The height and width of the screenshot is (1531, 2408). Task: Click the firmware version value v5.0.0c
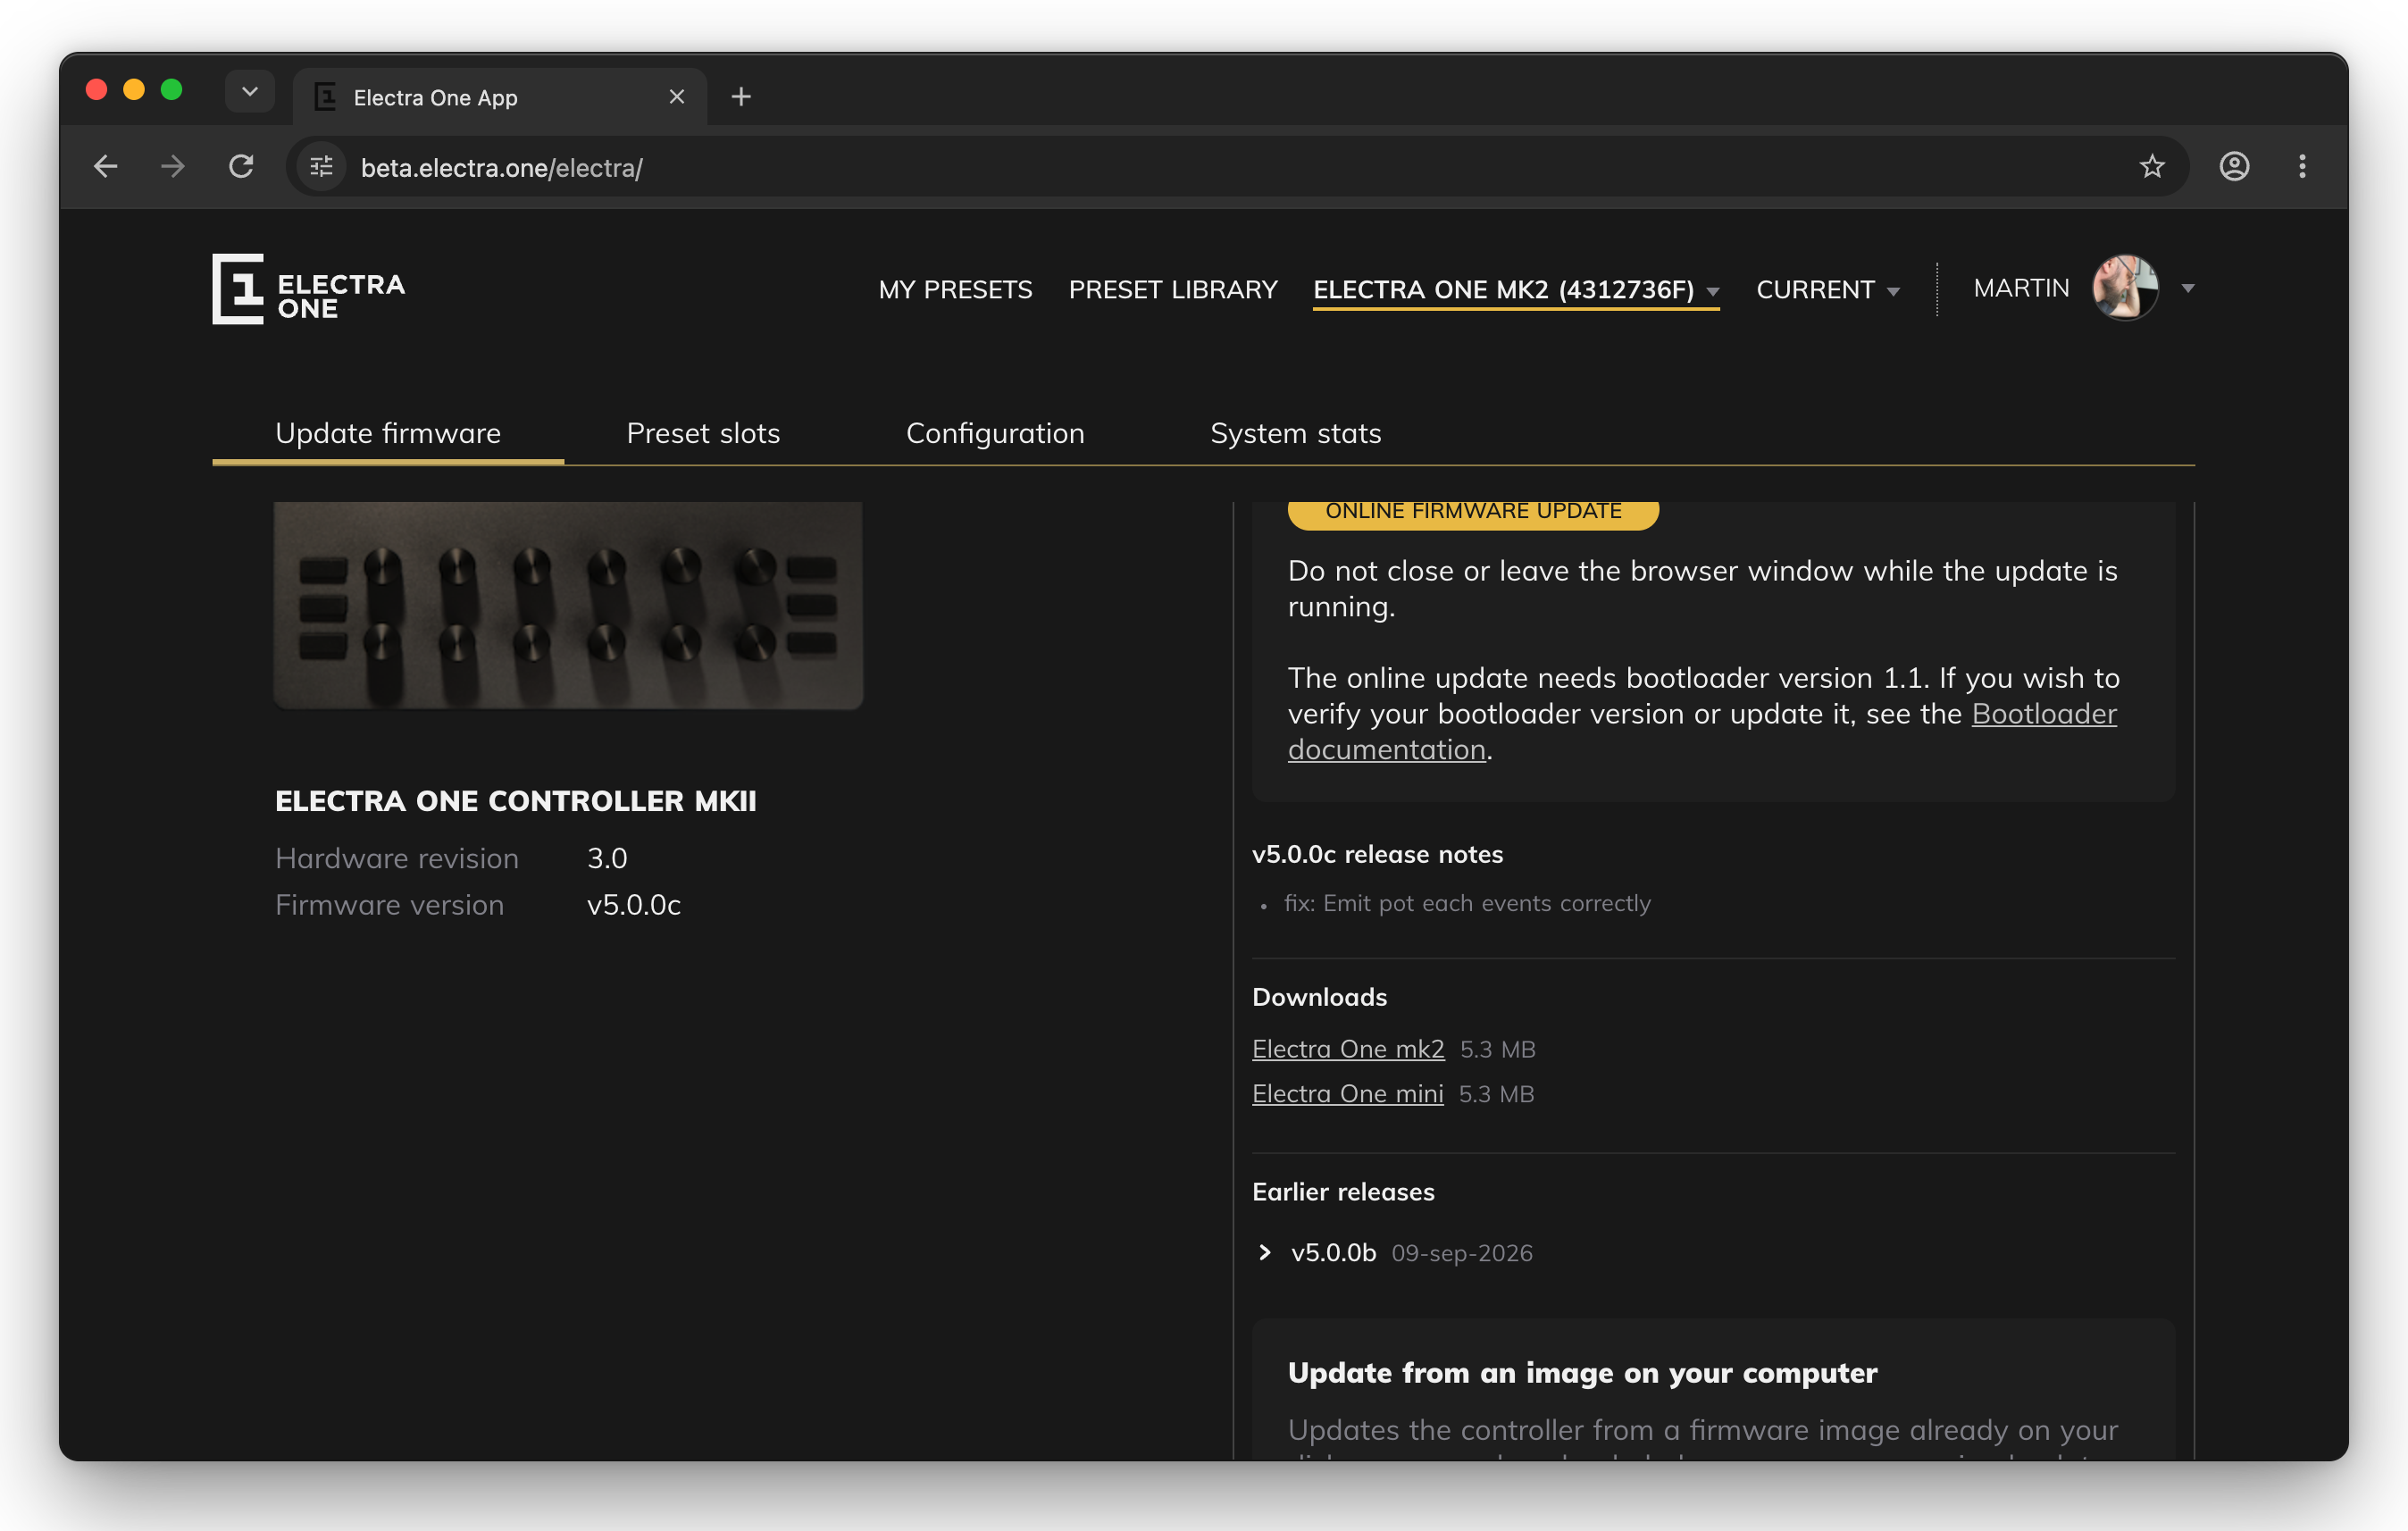point(634,905)
